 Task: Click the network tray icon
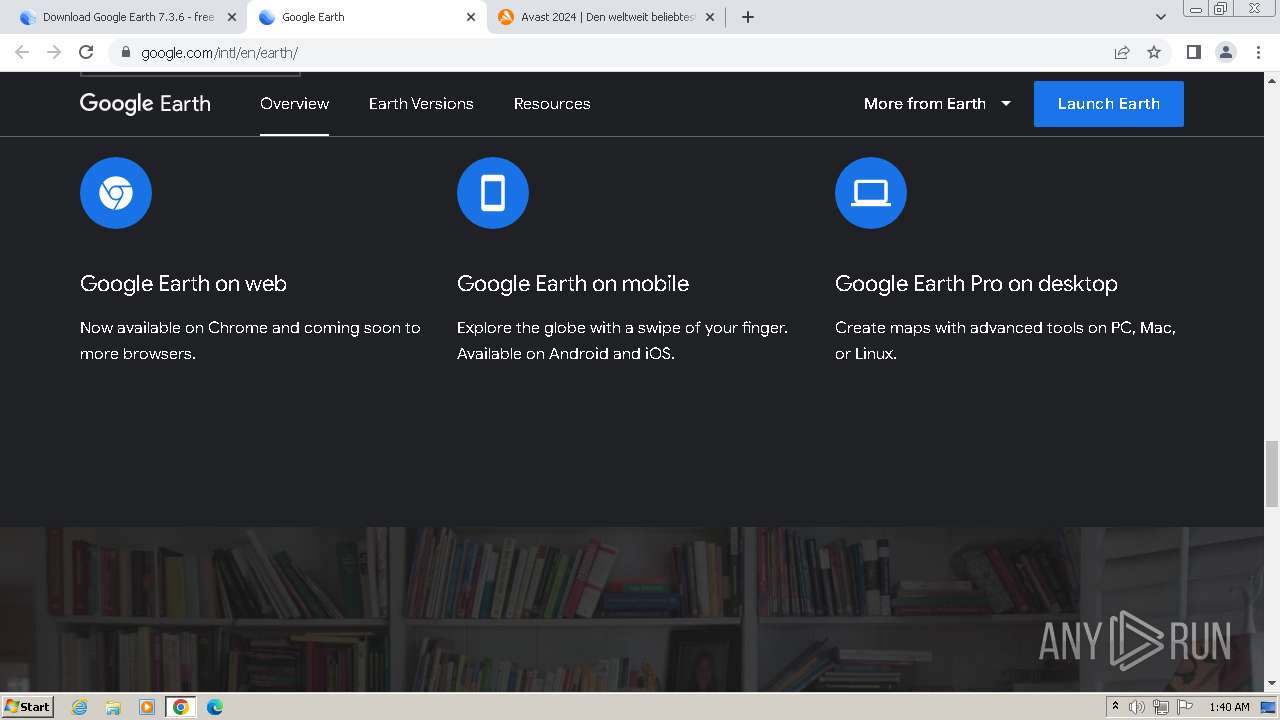click(1161, 707)
